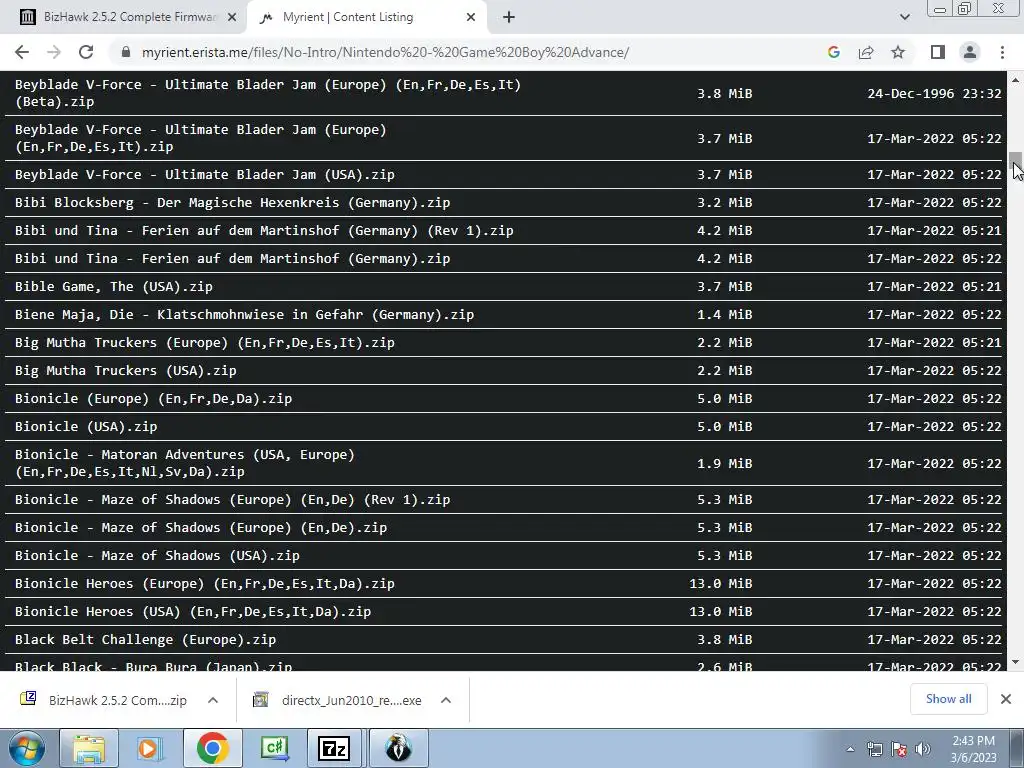The height and width of the screenshot is (768, 1024).
Task: Close the Myrient Content Listing tab
Action: [471, 18]
